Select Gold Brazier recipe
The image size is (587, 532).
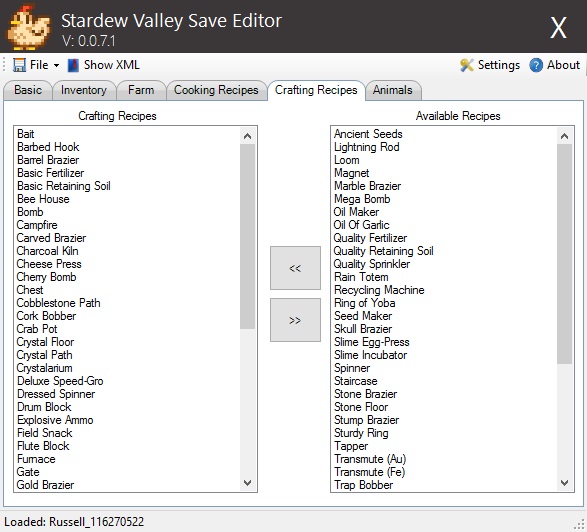(45, 485)
